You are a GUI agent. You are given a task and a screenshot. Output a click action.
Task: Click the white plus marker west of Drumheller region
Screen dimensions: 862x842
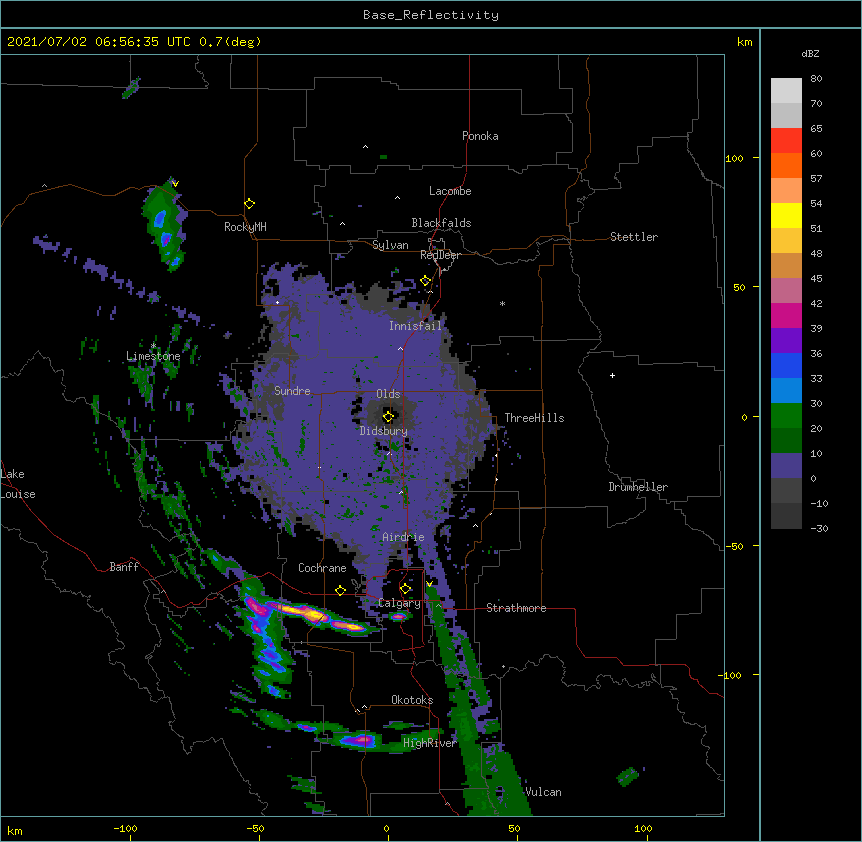[x=612, y=375]
